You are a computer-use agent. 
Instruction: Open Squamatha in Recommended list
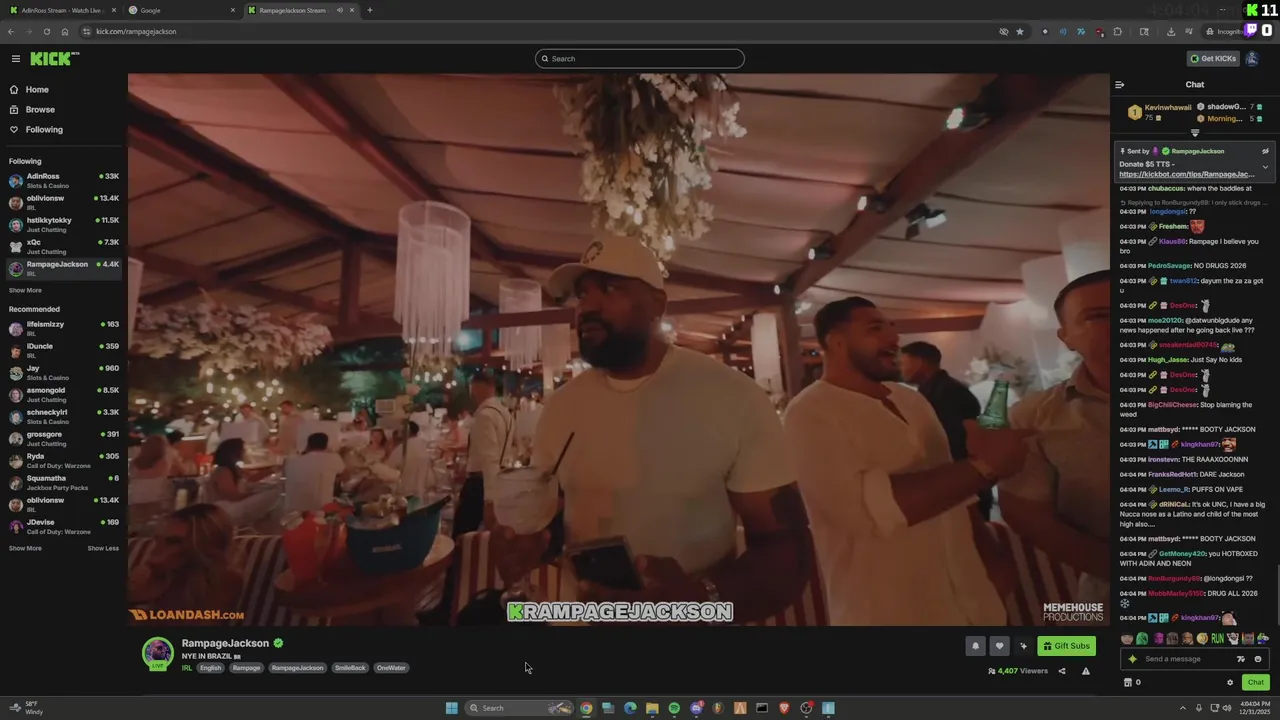coord(64,483)
